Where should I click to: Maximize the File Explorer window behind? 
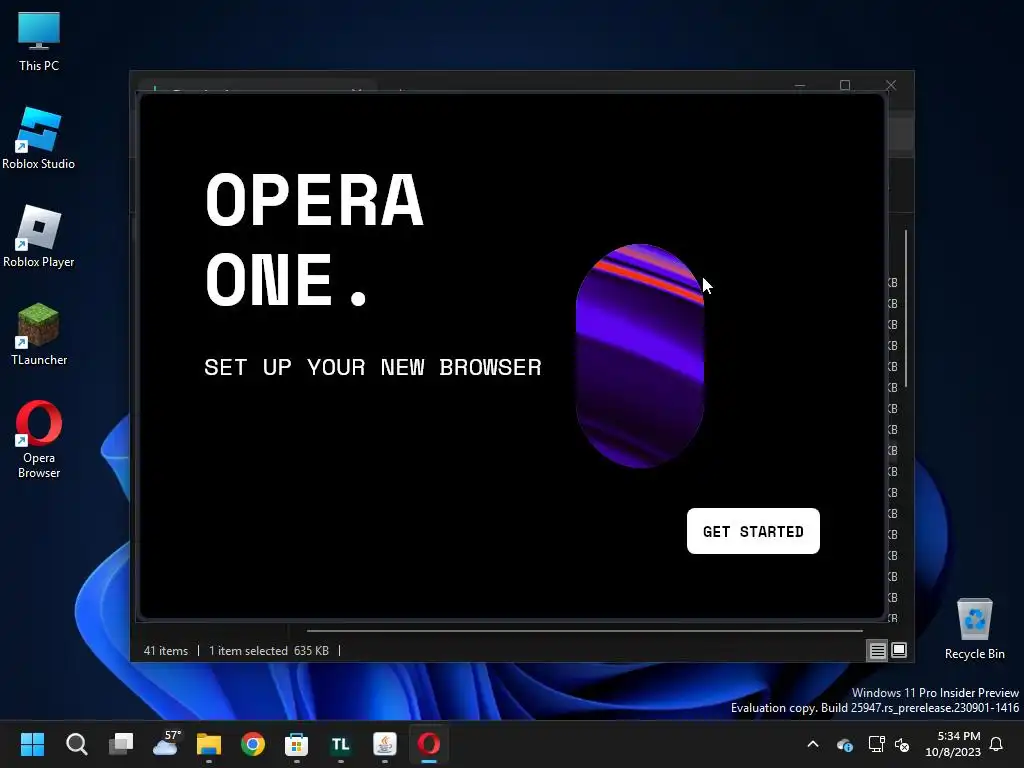[845, 86]
